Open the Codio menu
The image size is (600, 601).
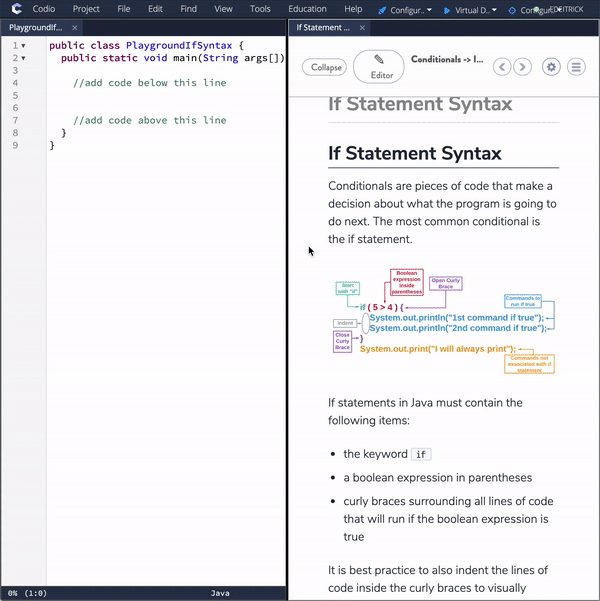click(44, 9)
